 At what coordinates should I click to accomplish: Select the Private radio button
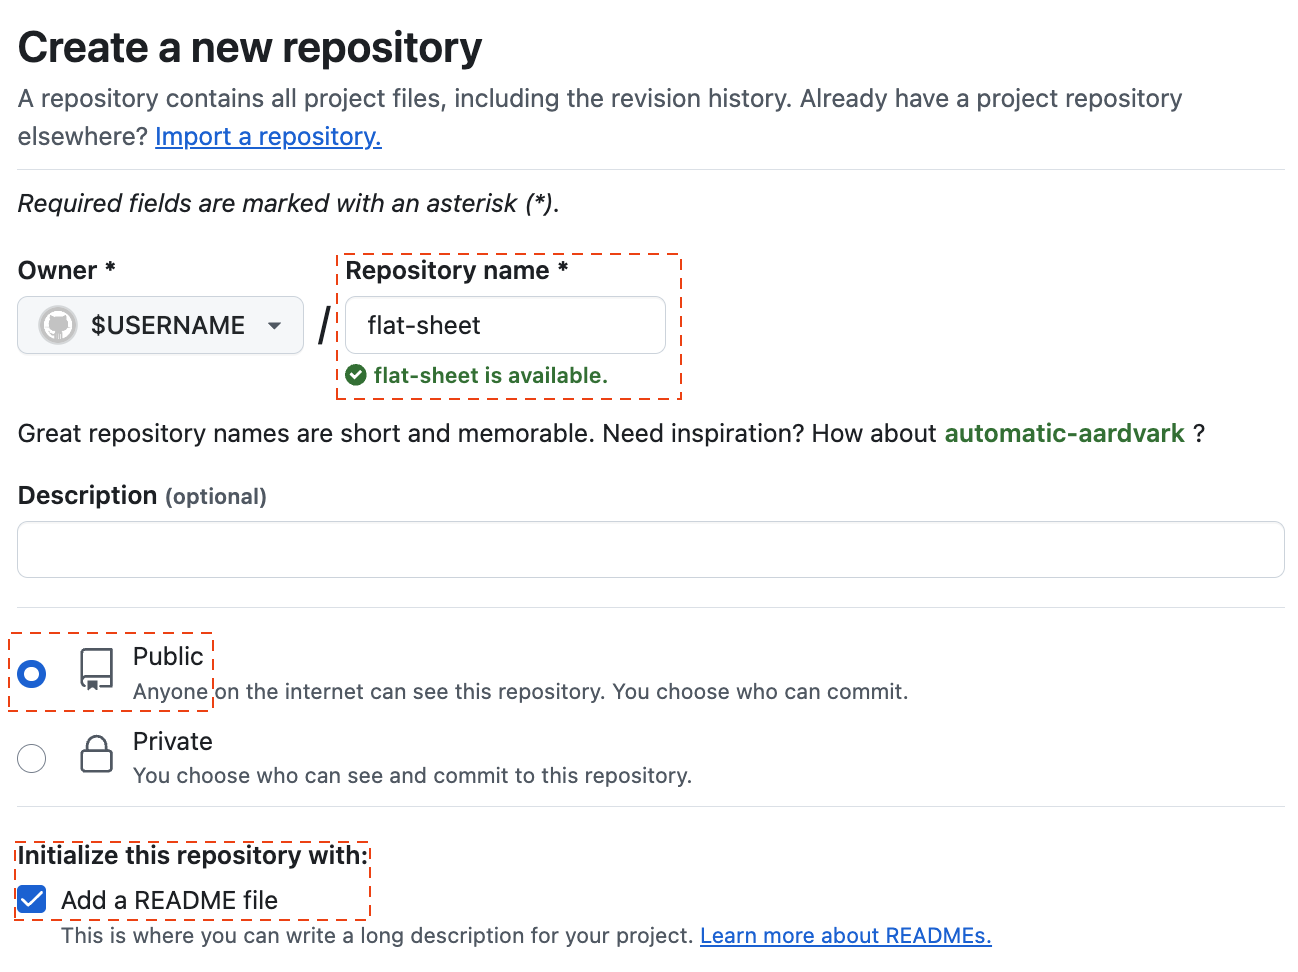tap(31, 758)
